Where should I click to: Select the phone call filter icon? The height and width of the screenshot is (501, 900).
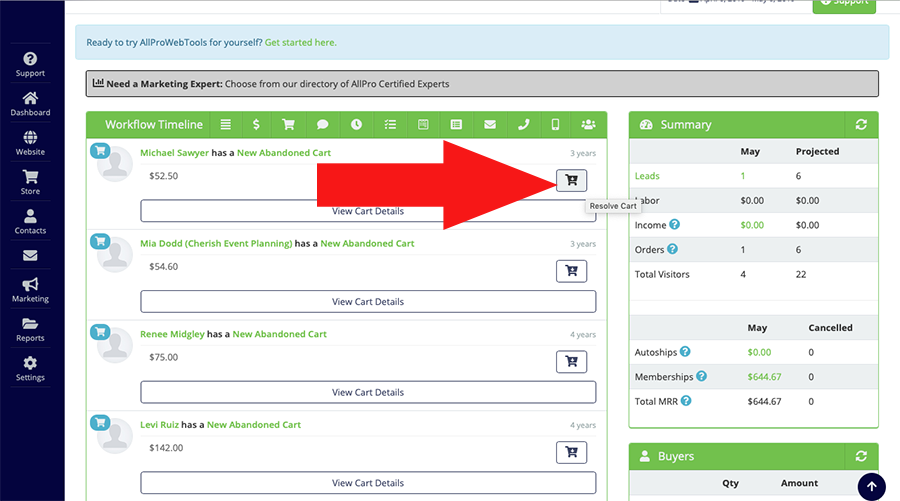click(x=523, y=125)
